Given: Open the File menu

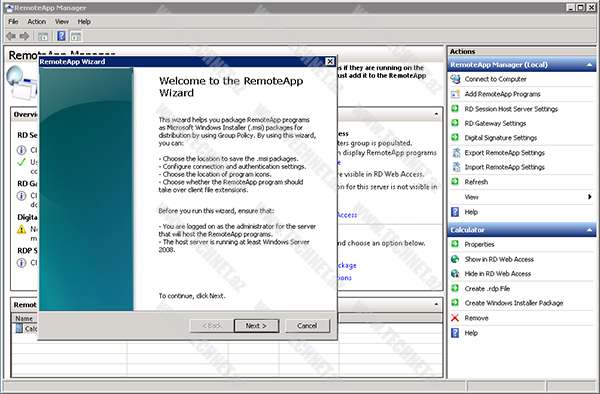Looking at the screenshot, I should pos(13,22).
